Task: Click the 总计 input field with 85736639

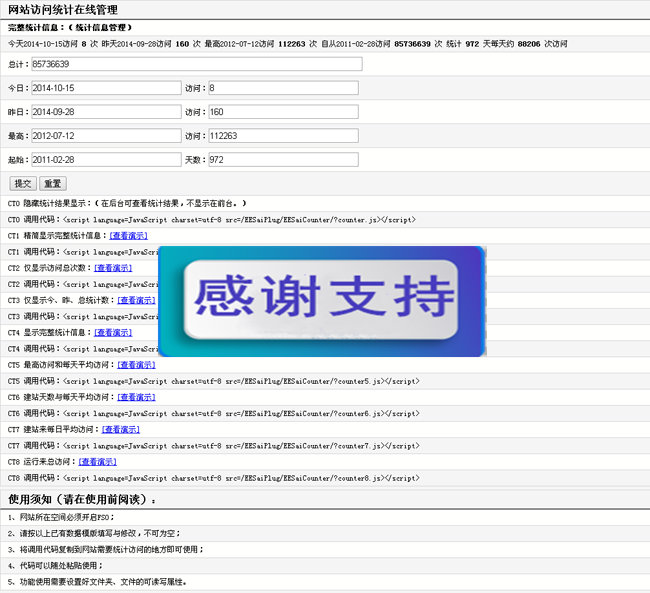Action: point(197,64)
